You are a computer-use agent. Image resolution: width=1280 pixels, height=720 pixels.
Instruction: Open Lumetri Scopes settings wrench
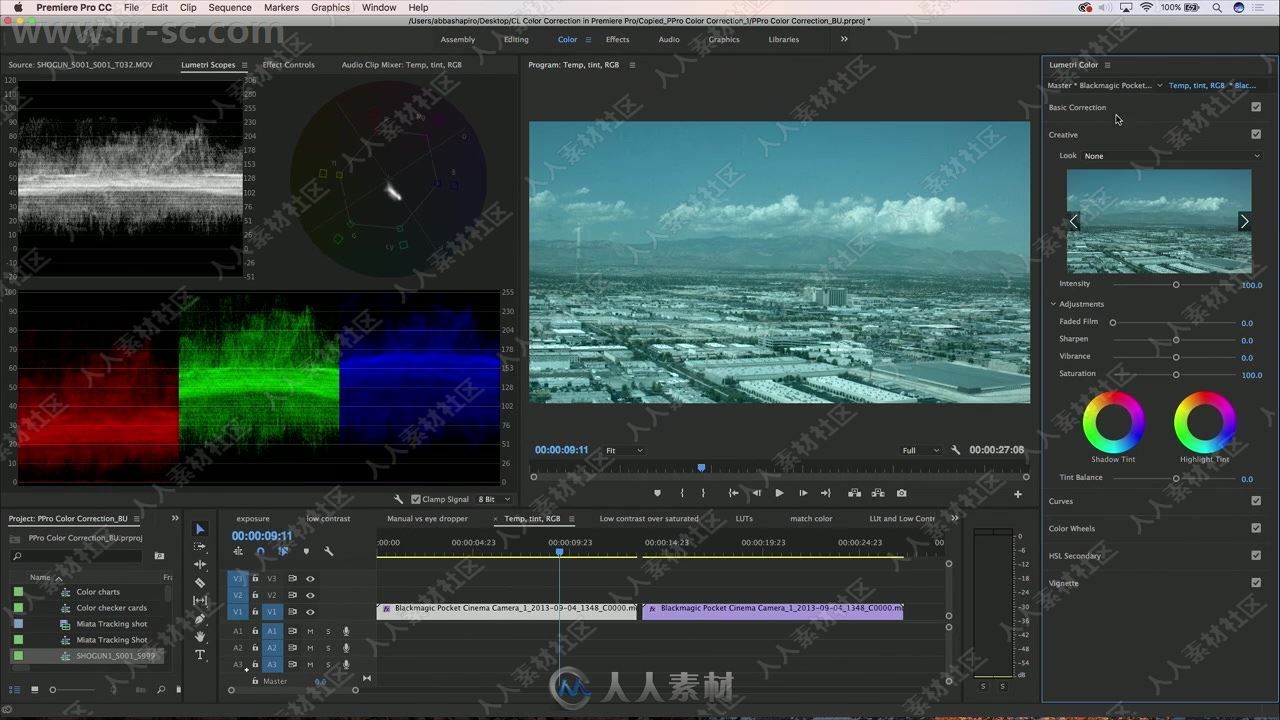399,499
